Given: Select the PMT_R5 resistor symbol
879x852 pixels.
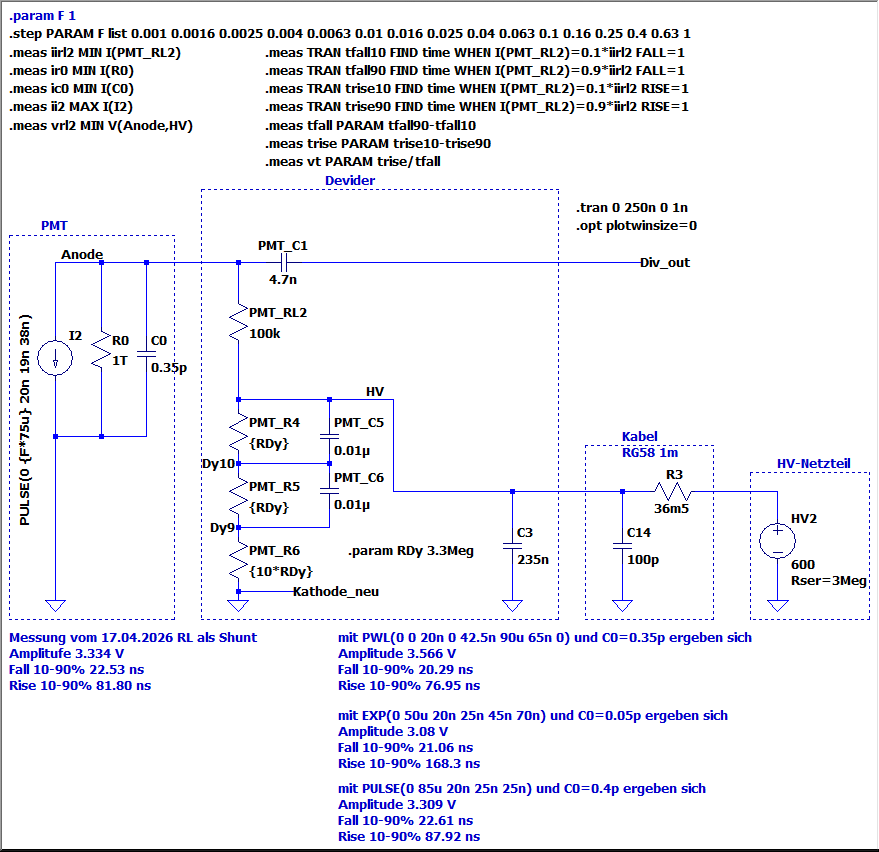Looking at the screenshot, I should pos(238,496).
